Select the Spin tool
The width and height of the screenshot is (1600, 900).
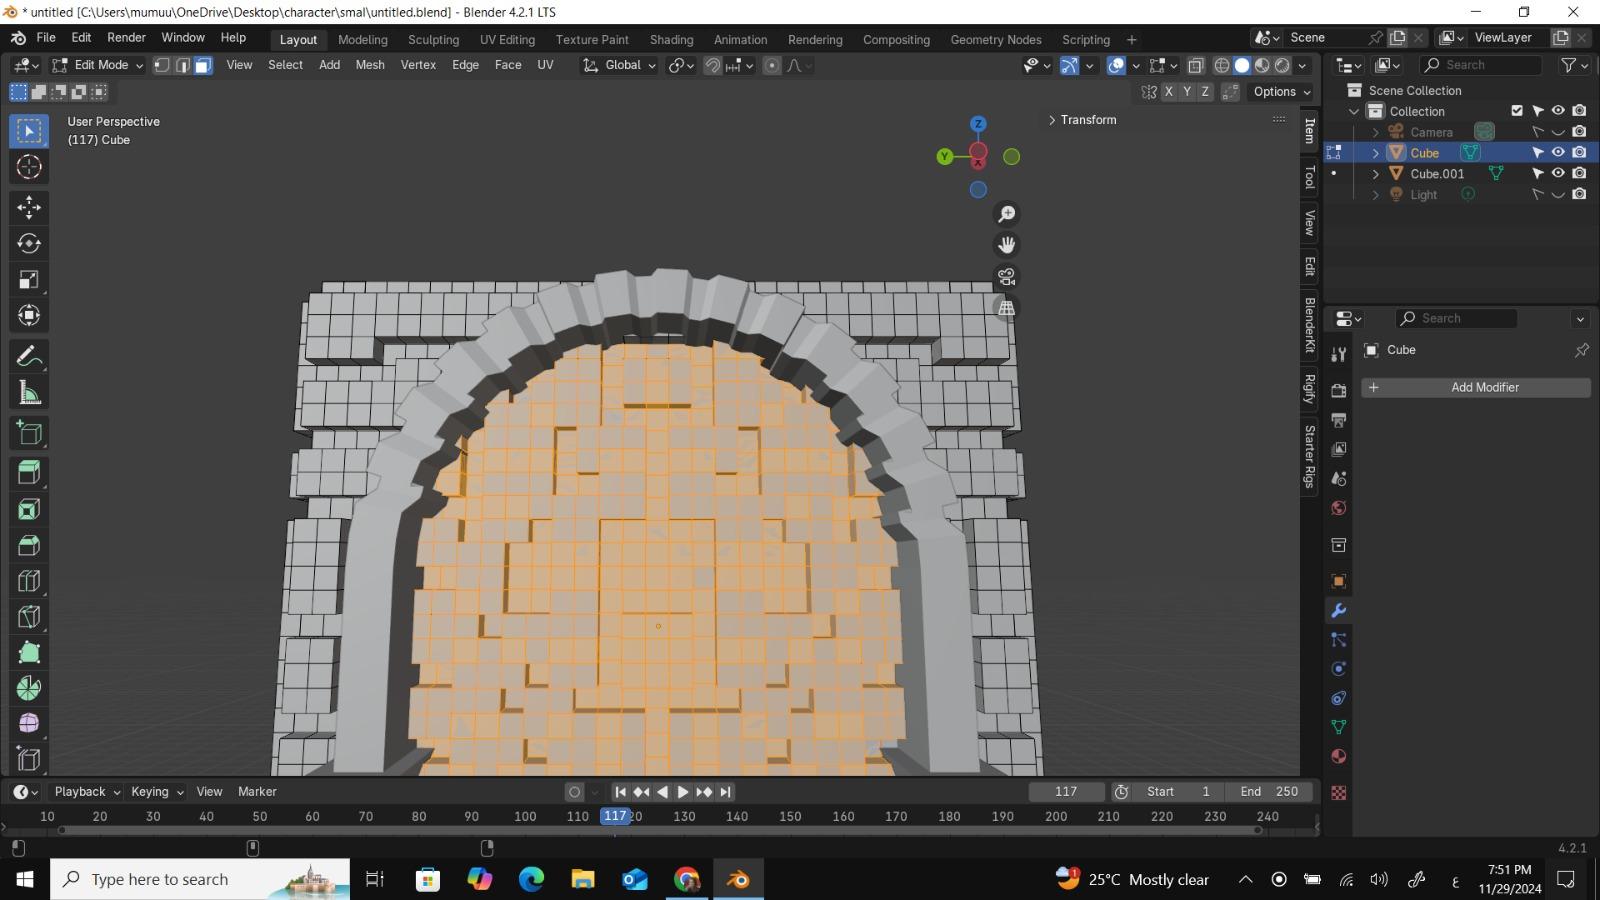point(29,688)
